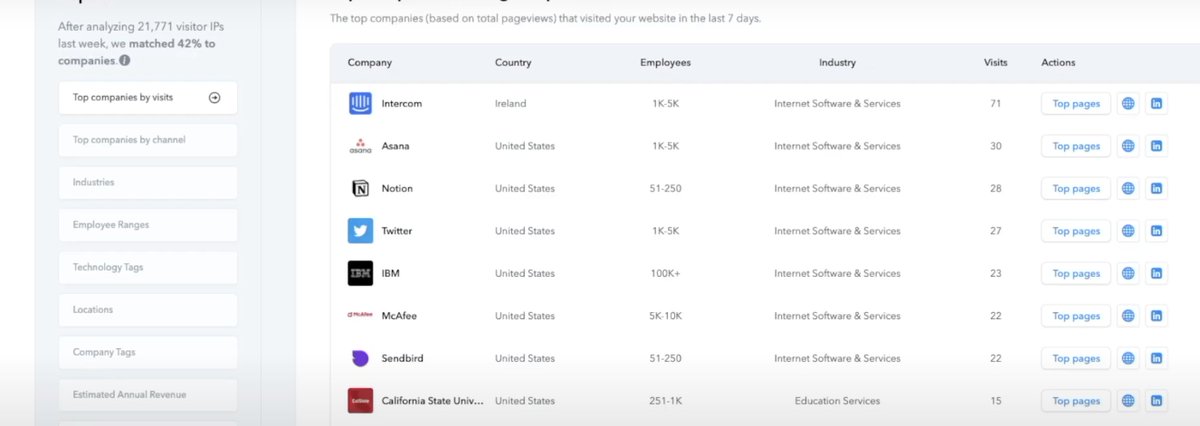Screen dimensions: 1200x426
Task: Click the Industry column header
Action: click(x=837, y=62)
